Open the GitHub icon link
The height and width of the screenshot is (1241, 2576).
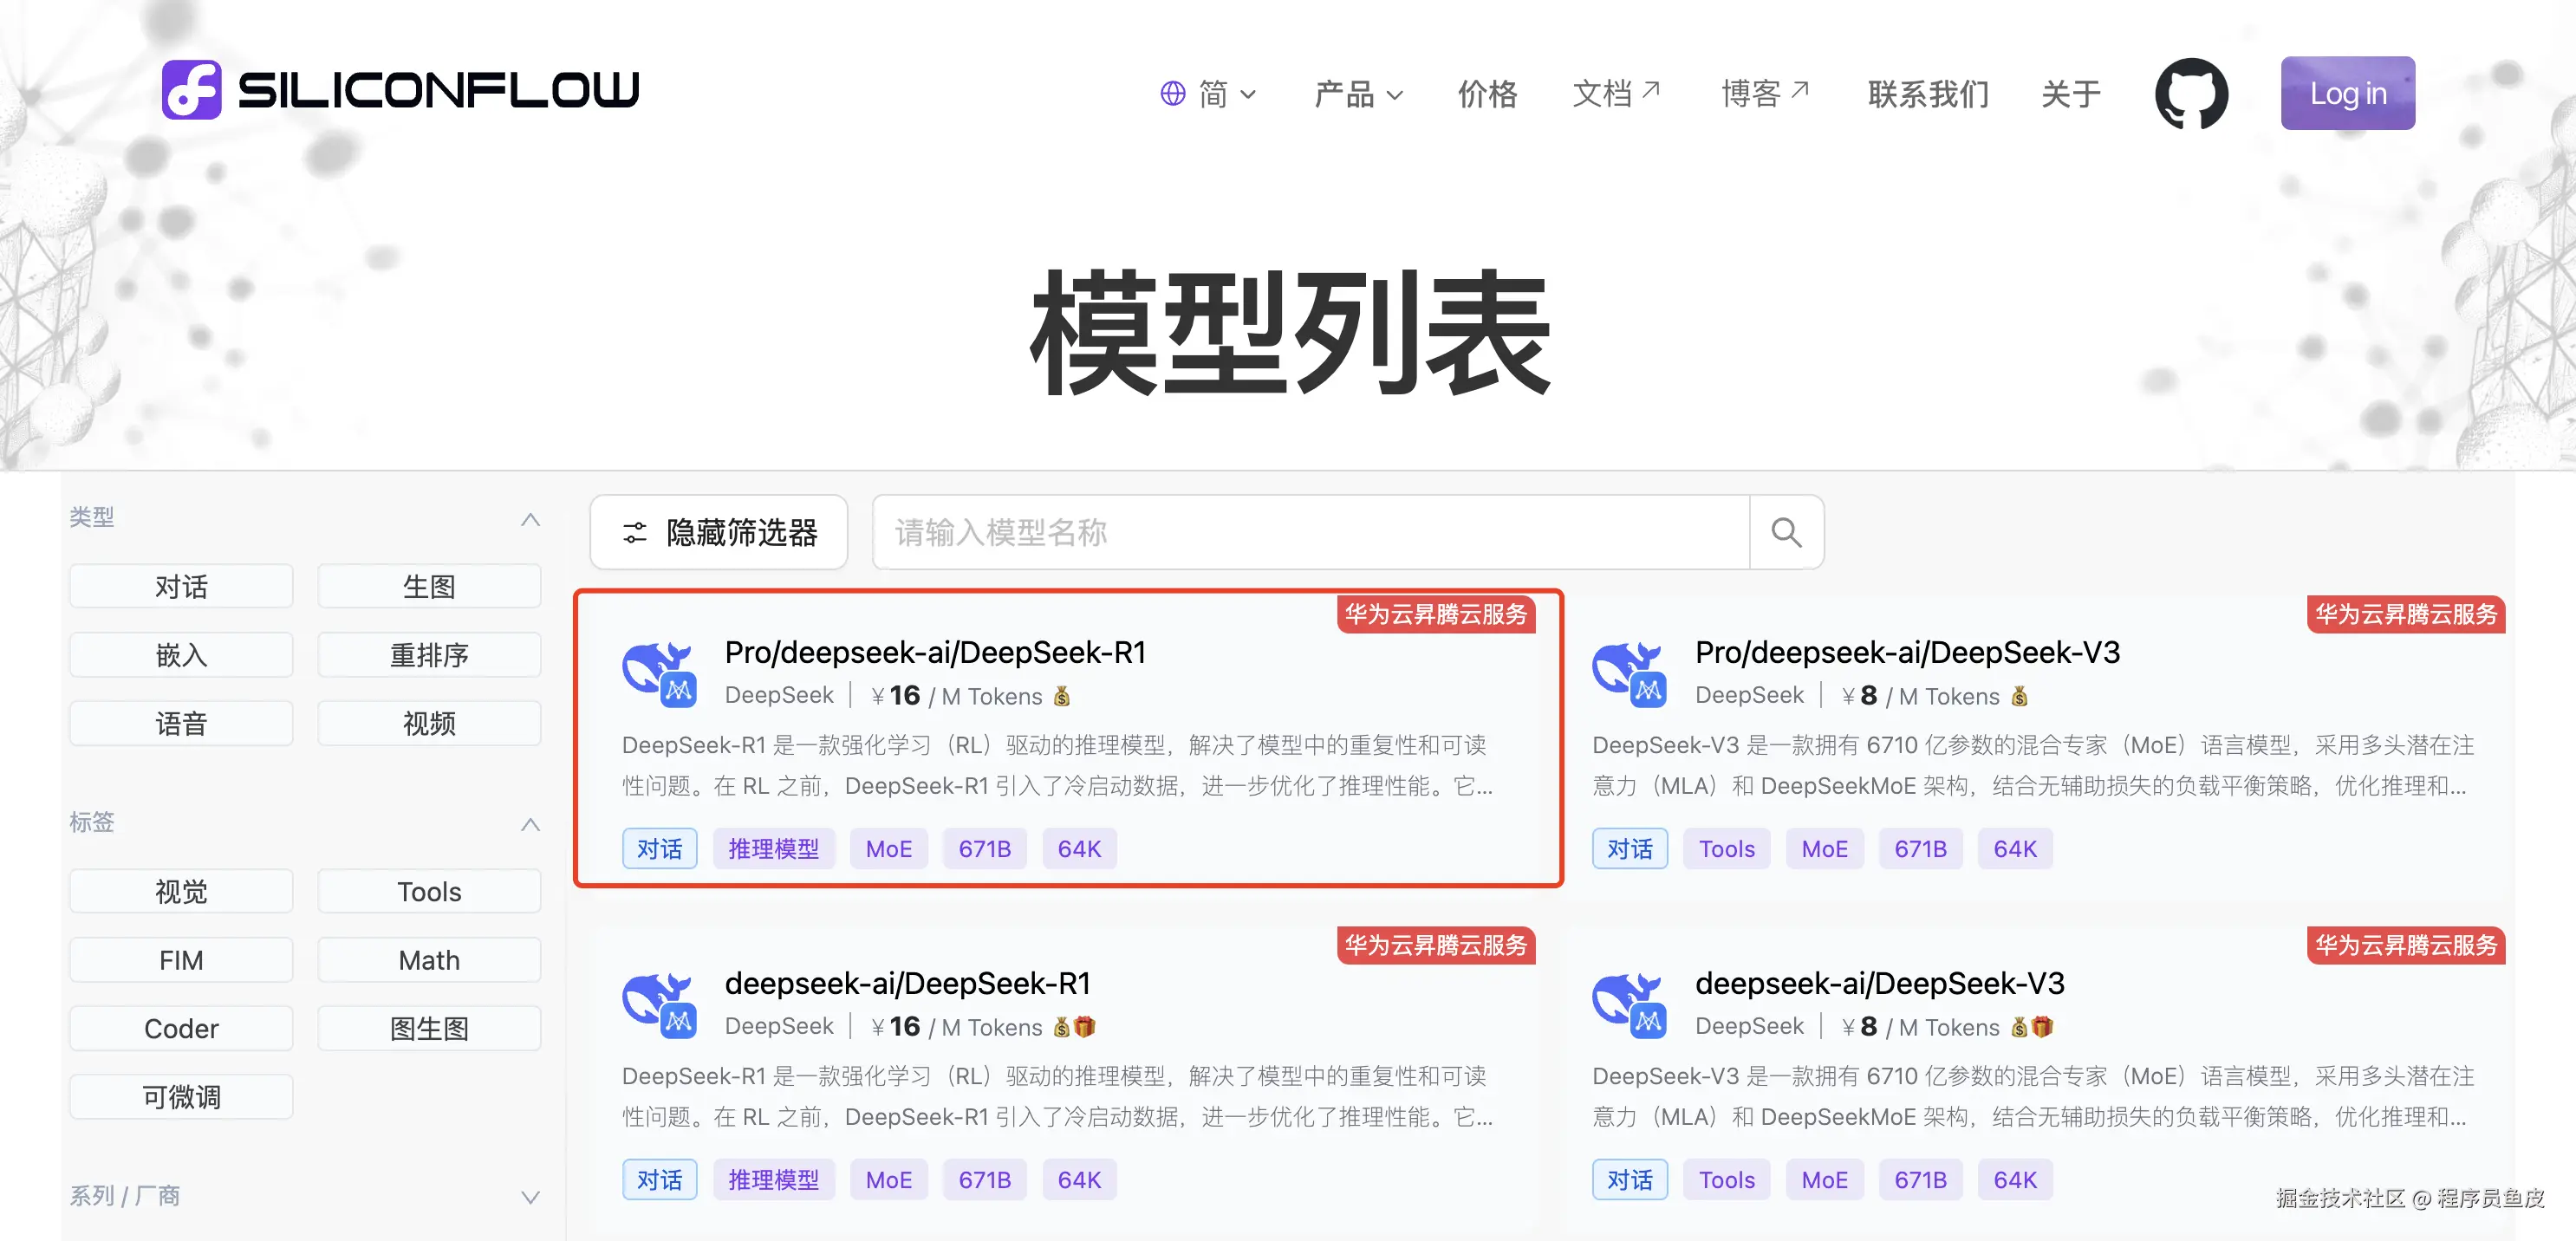[2190, 93]
